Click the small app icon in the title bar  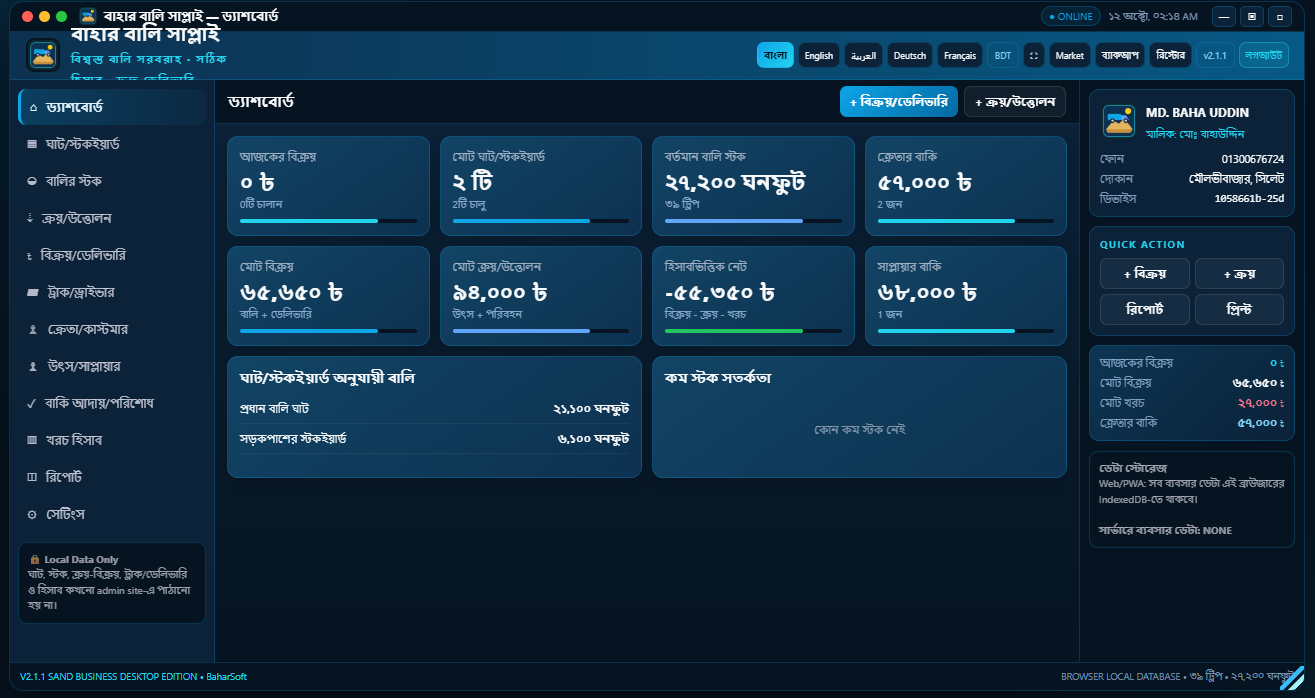(88, 16)
